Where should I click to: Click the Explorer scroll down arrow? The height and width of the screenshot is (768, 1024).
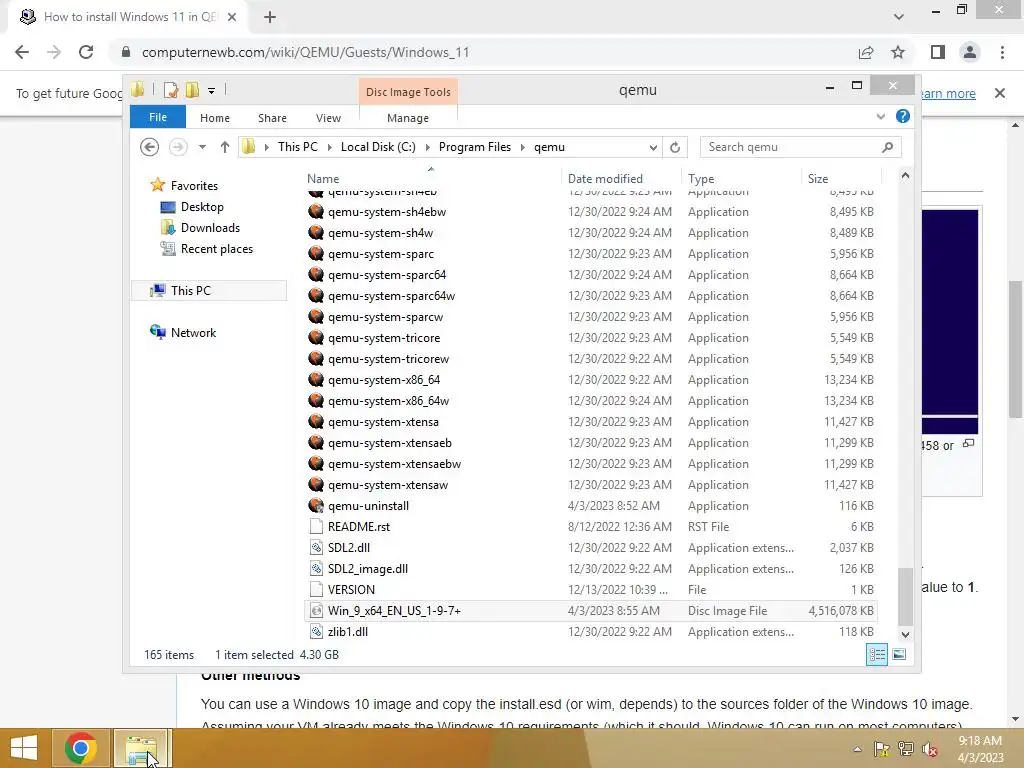pos(905,634)
